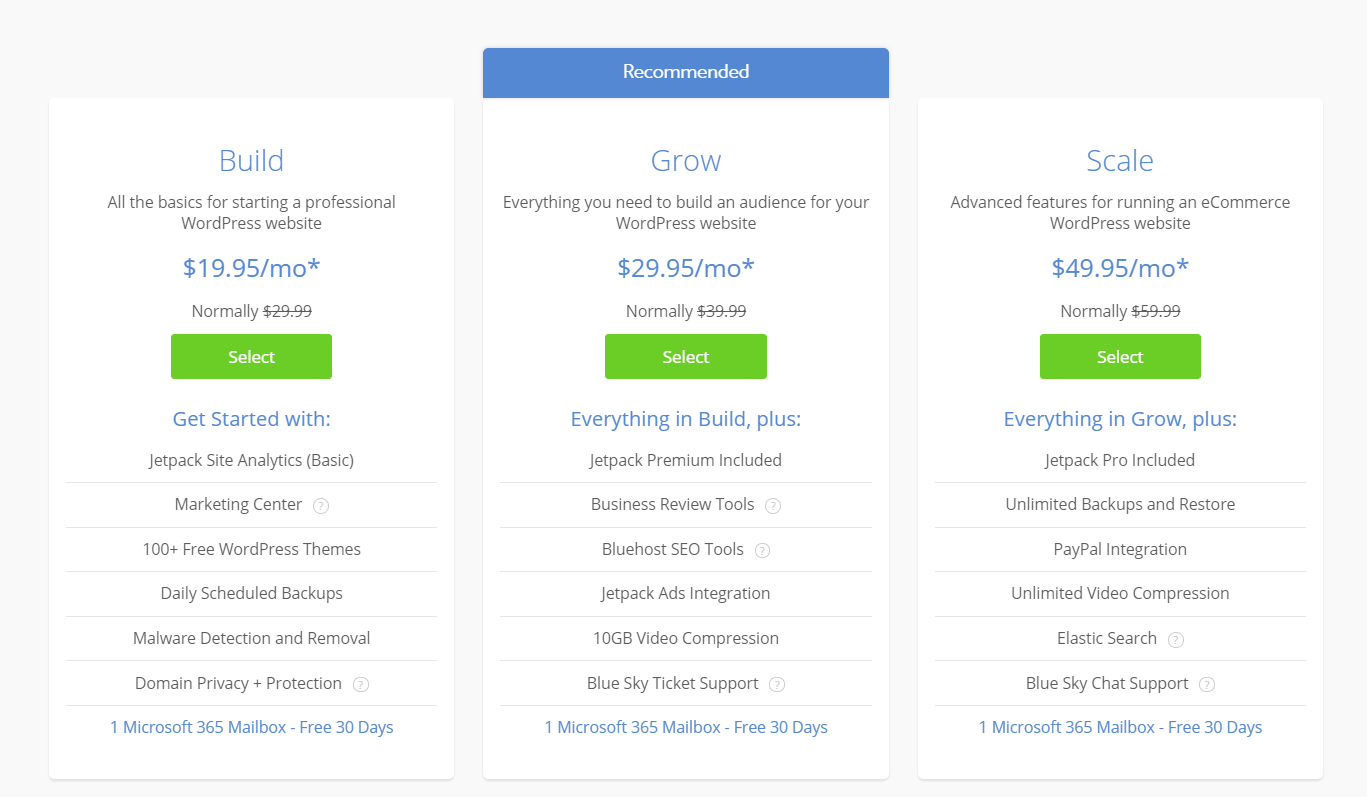Click help icon next to Marketing Center
1367x797 pixels.
tap(321, 506)
